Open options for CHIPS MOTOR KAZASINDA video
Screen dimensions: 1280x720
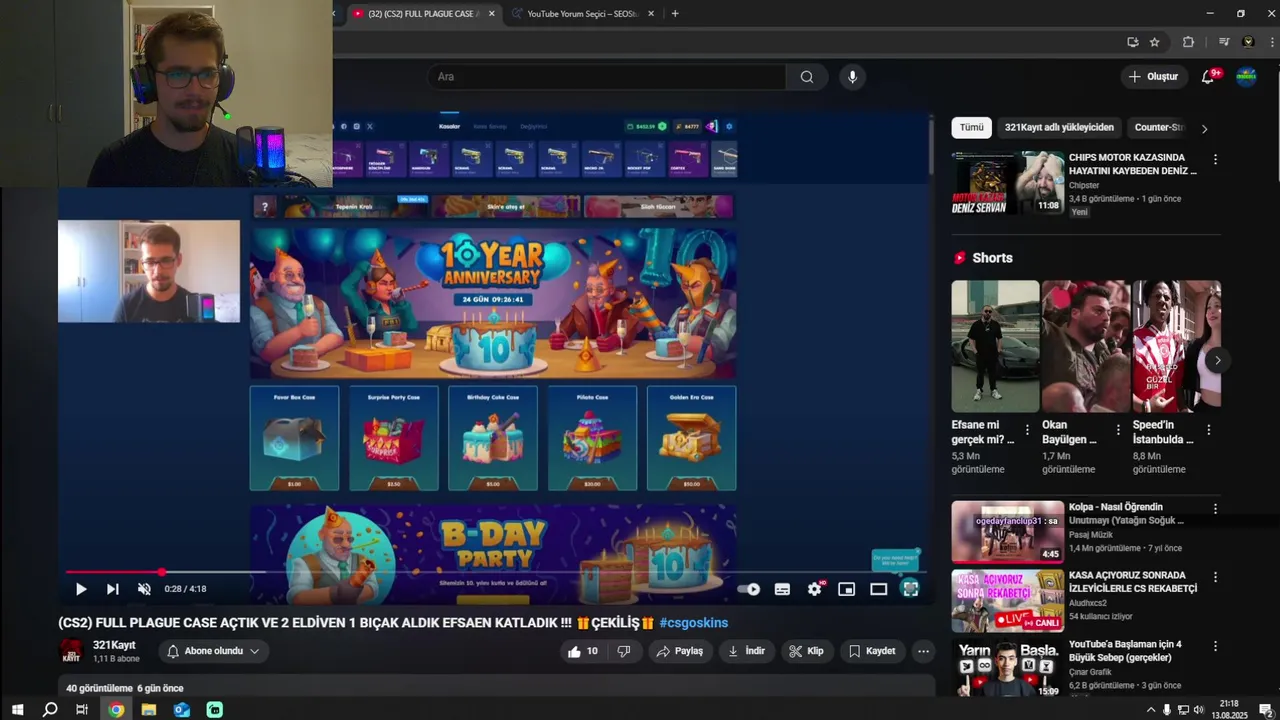point(1215,160)
